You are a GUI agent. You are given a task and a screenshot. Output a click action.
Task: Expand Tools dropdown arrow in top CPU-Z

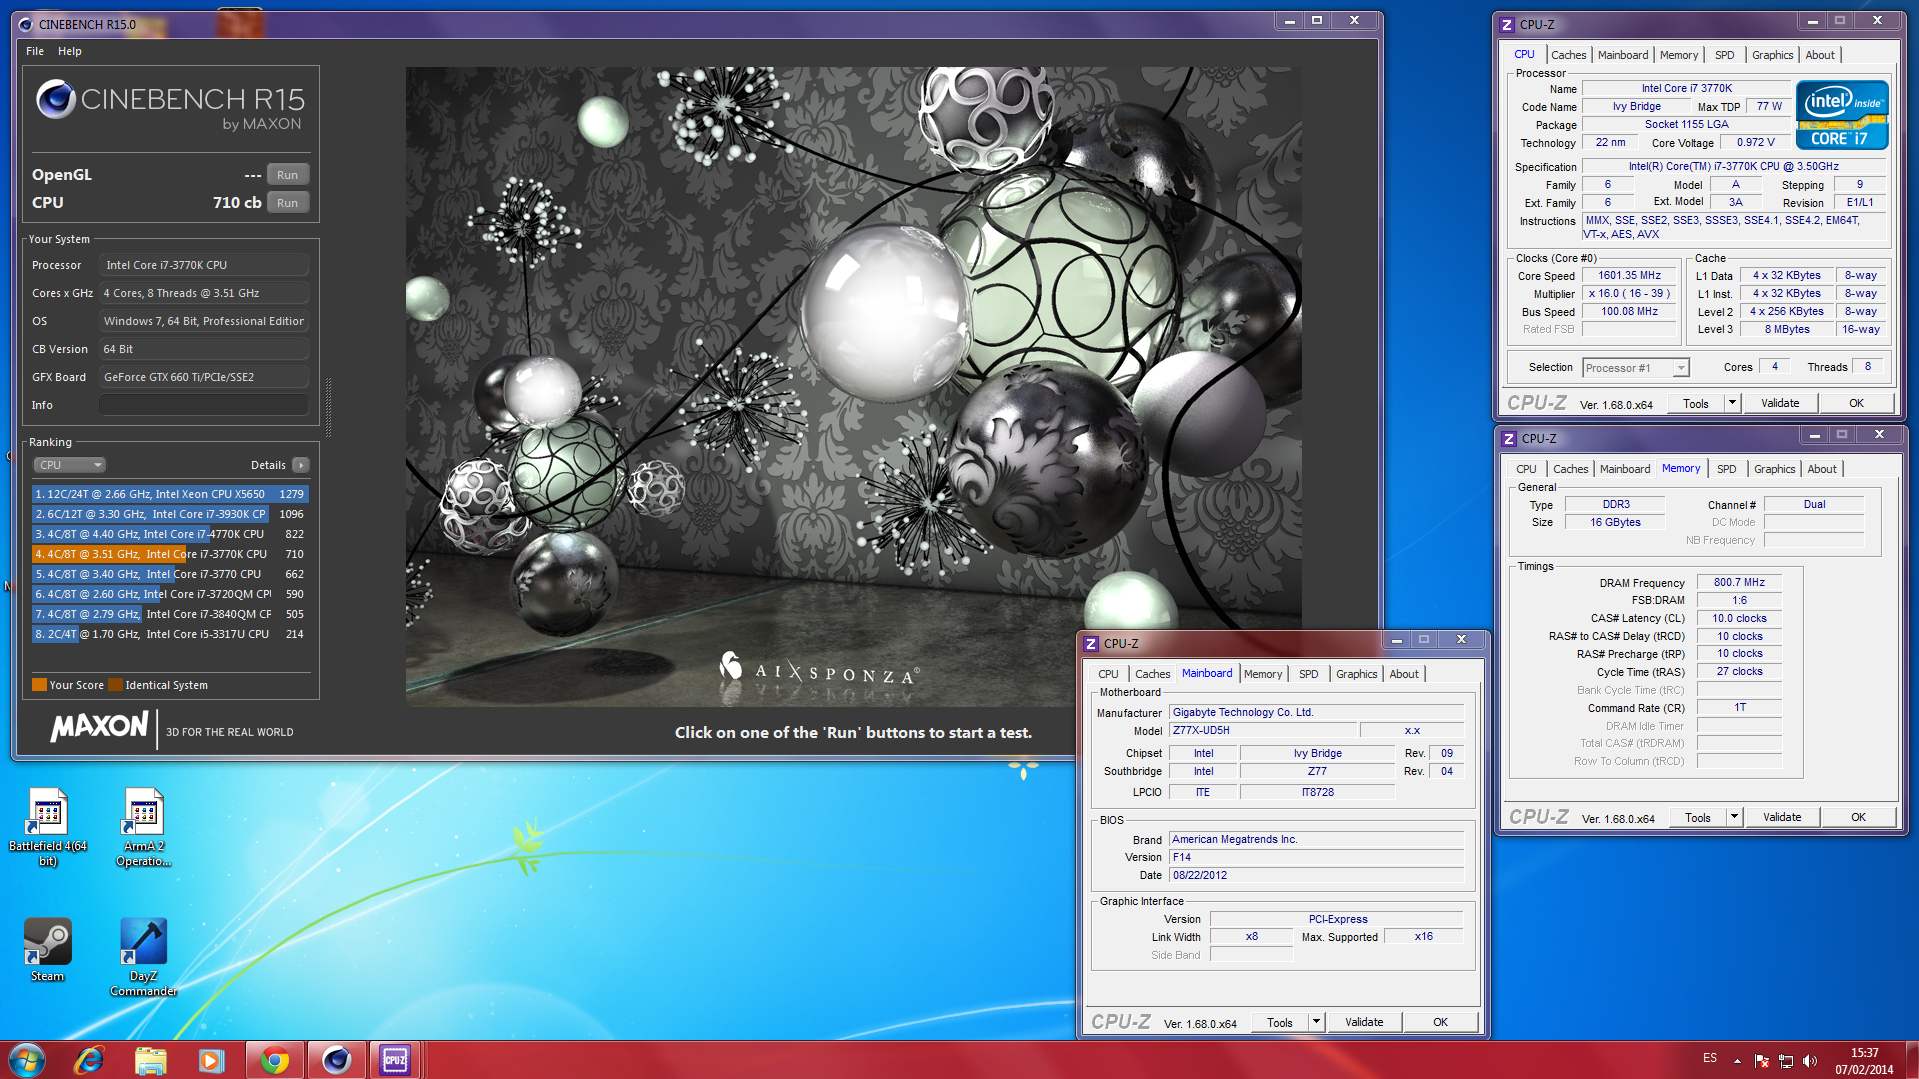coord(1732,403)
